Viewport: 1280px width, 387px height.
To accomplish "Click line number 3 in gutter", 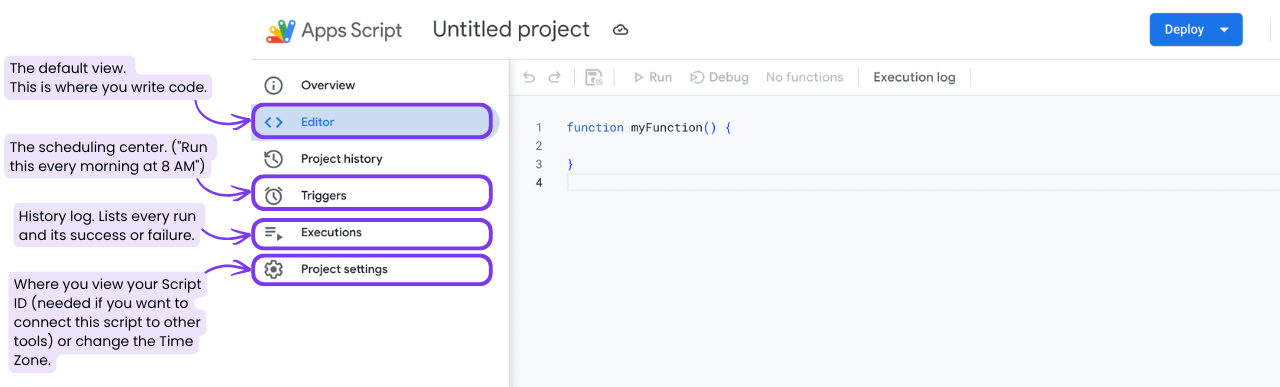I will (539, 164).
